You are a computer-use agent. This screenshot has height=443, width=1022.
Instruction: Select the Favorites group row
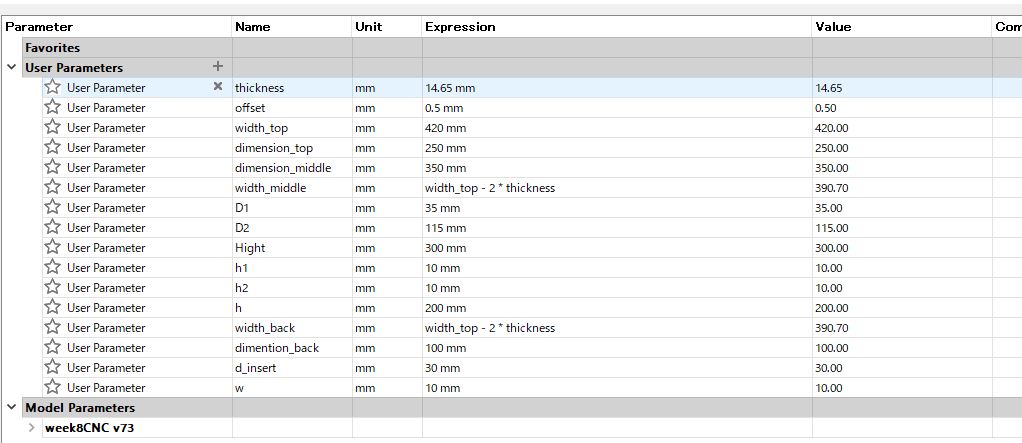point(127,48)
